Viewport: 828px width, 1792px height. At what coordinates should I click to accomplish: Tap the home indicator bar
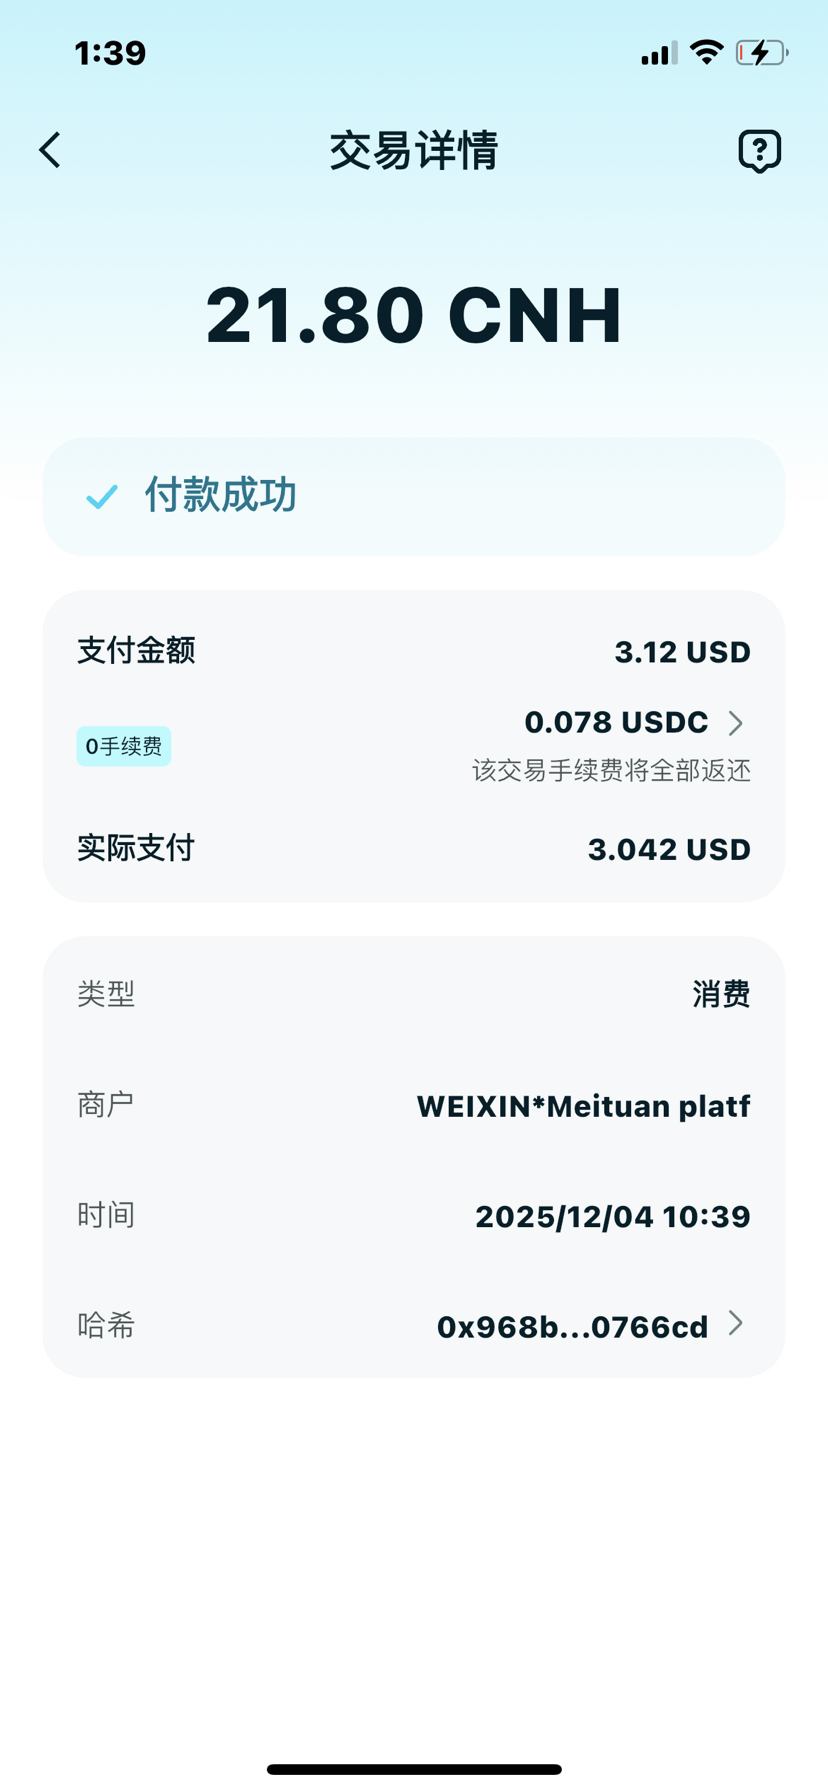(414, 1769)
